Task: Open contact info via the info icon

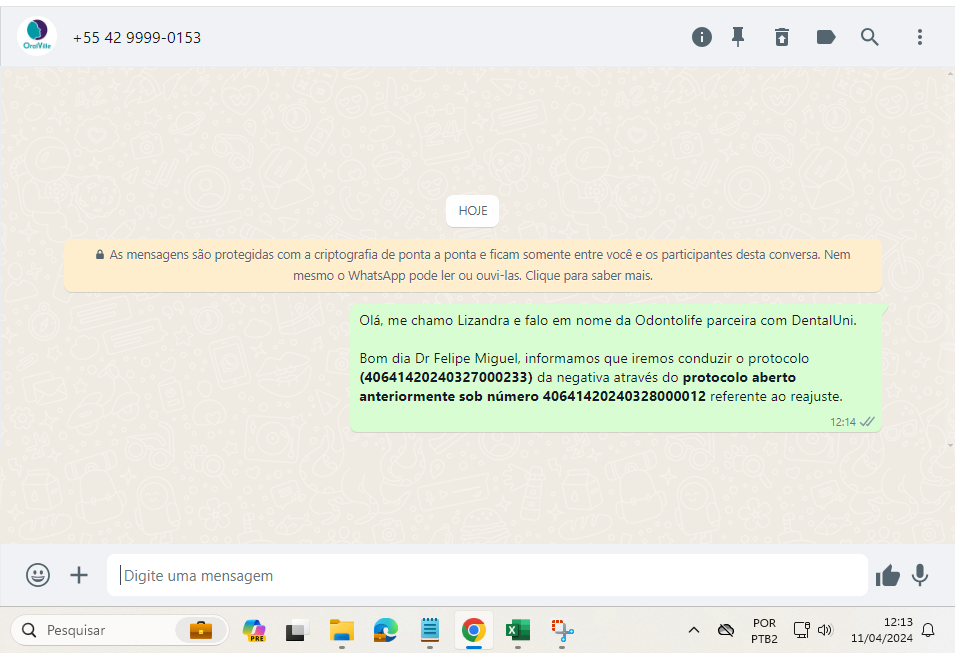Action: (x=702, y=37)
